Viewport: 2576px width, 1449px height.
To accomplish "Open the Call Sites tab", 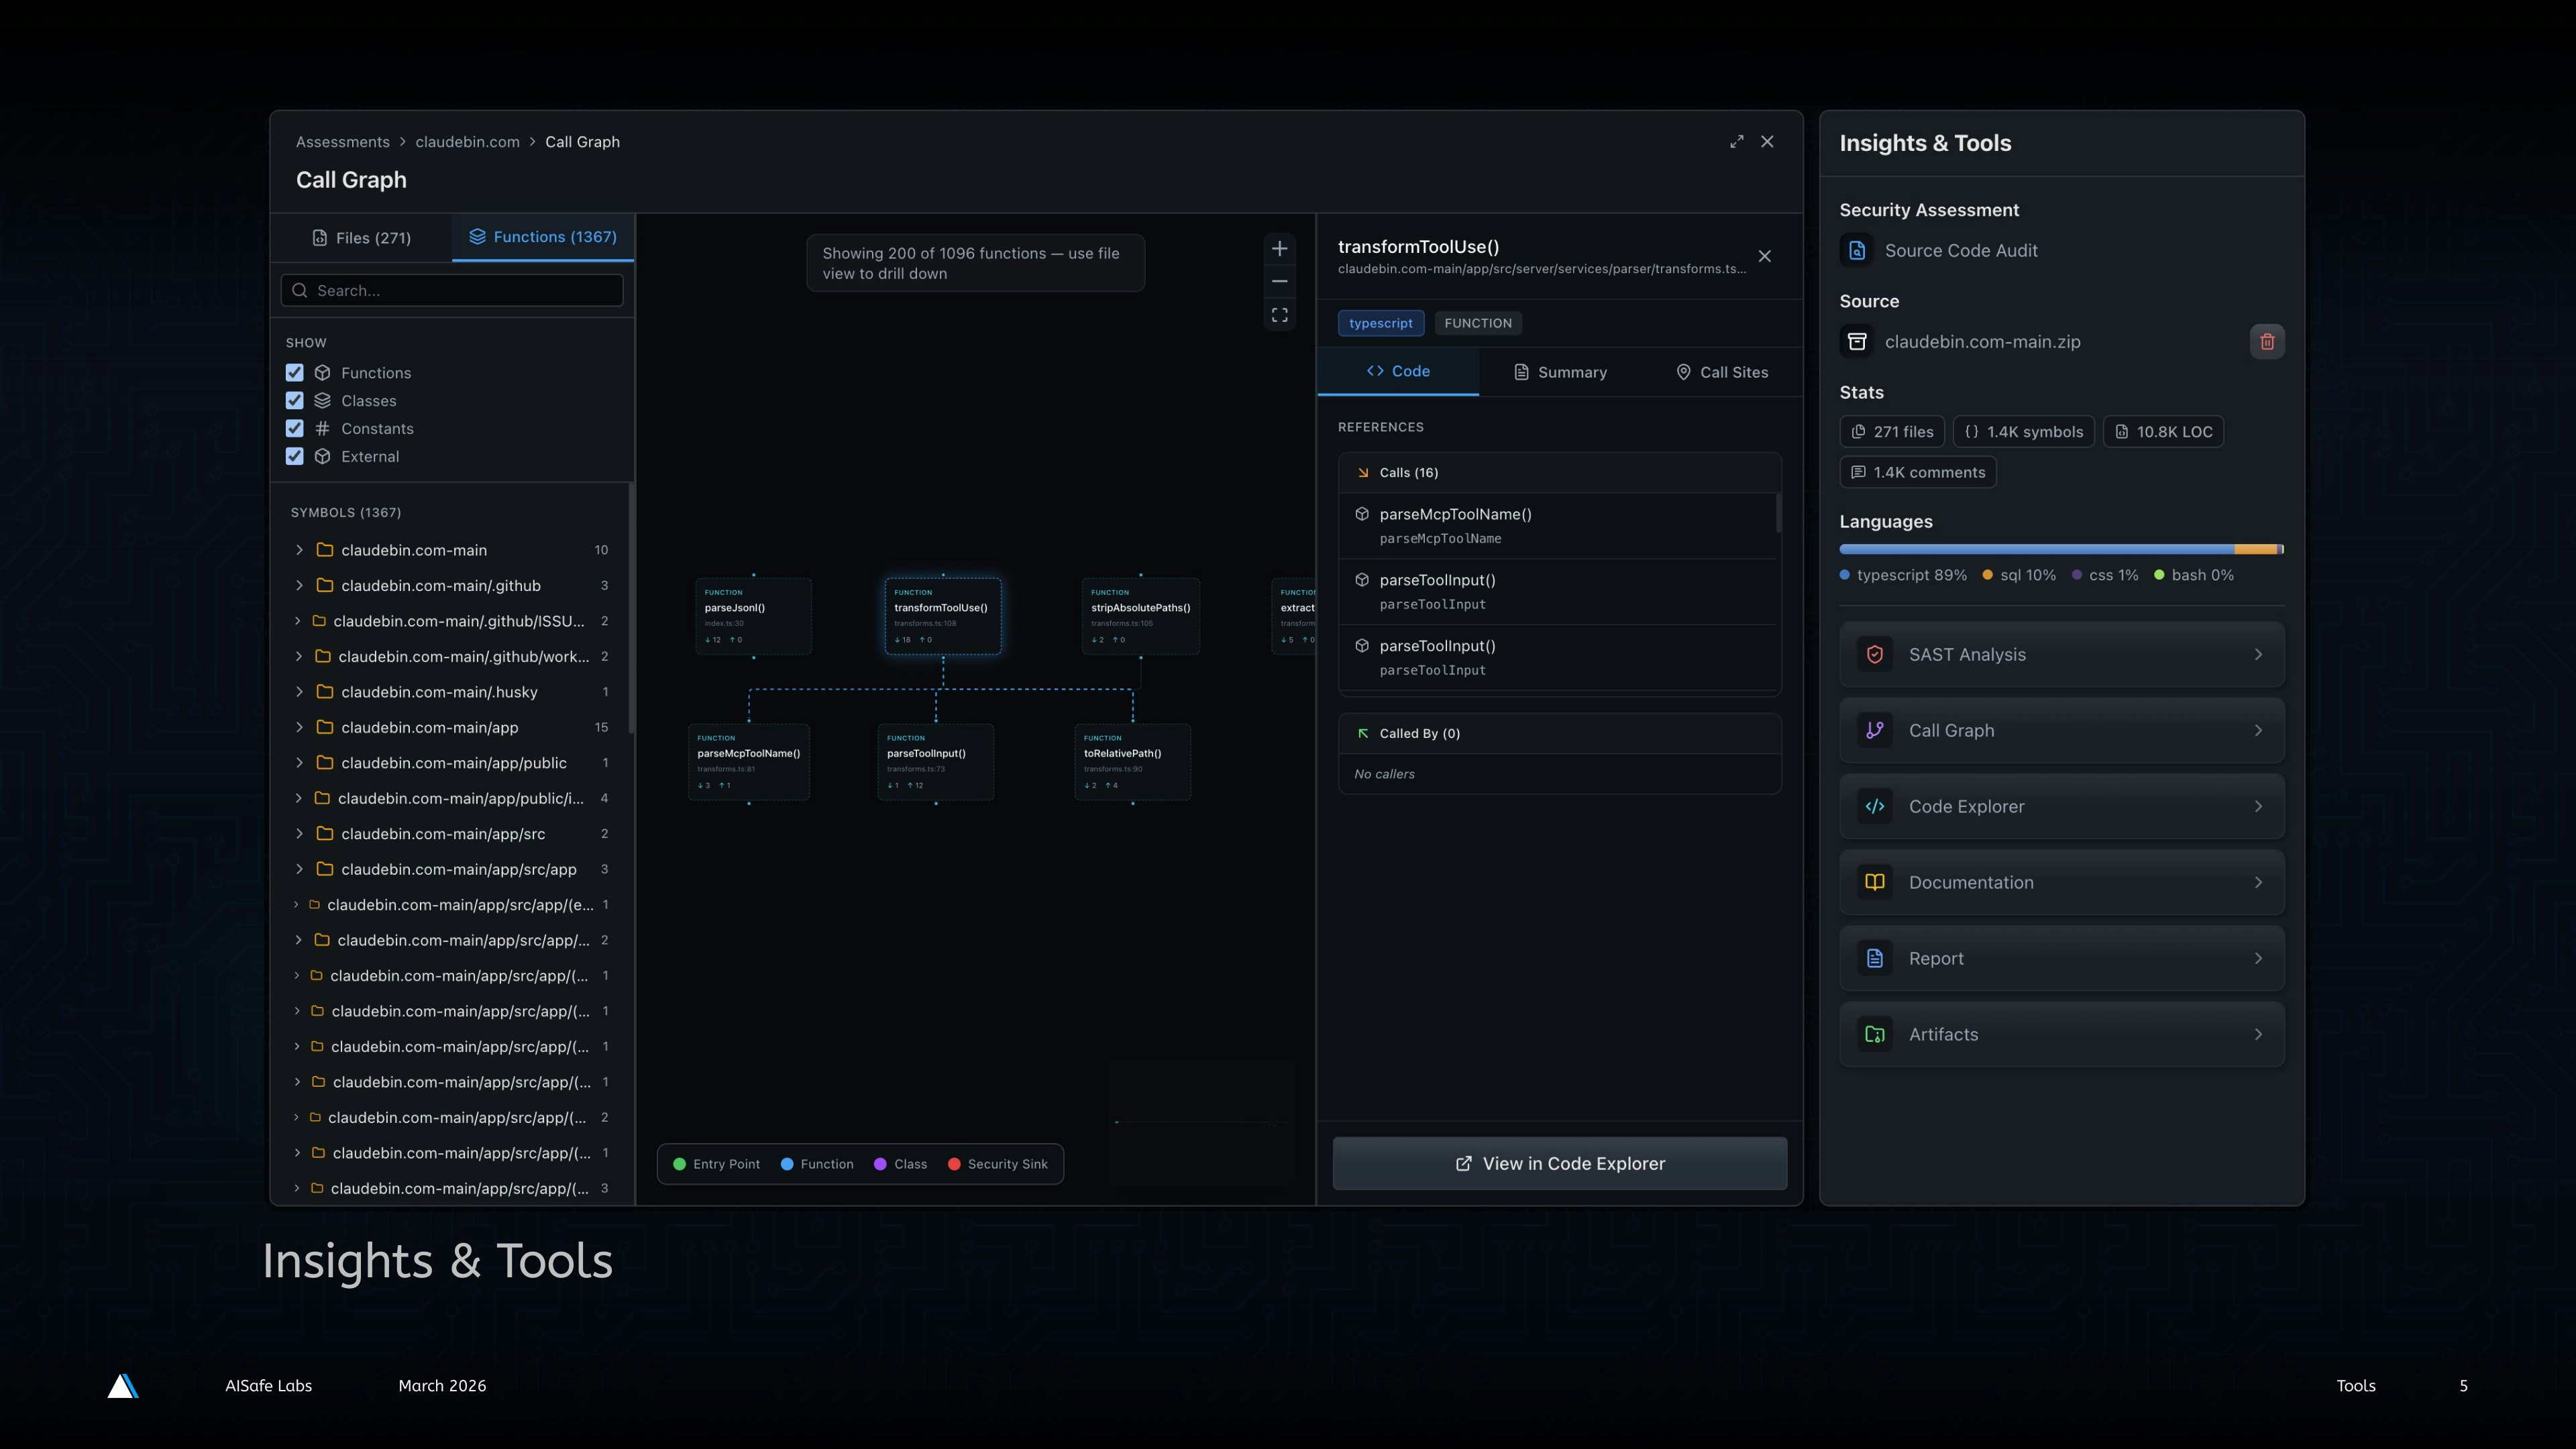I will click(1721, 371).
